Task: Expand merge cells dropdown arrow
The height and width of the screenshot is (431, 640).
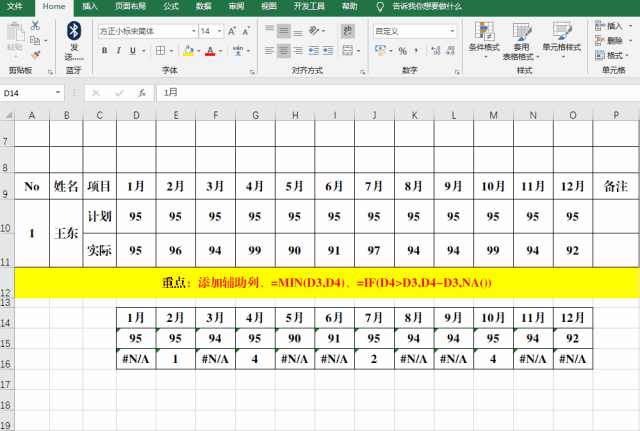Action: tap(358, 51)
